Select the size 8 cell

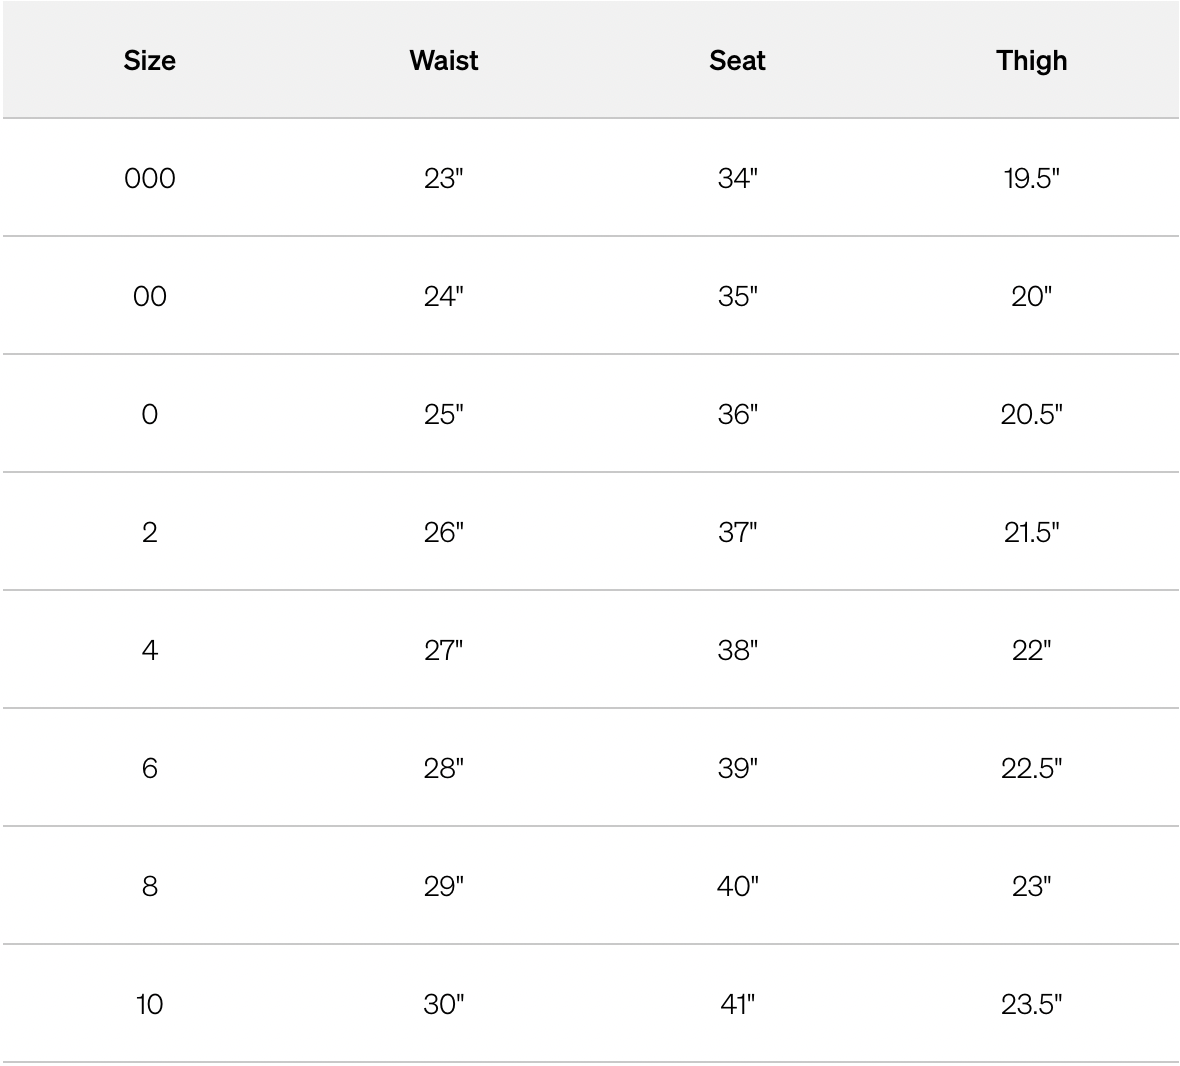[x=150, y=887]
